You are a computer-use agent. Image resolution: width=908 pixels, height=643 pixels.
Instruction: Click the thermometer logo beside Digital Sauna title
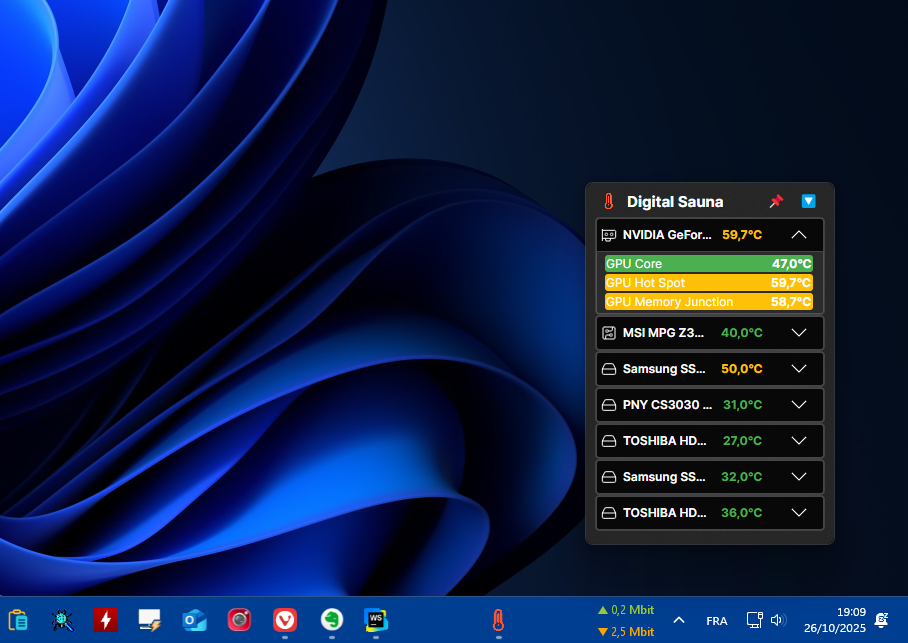click(608, 202)
